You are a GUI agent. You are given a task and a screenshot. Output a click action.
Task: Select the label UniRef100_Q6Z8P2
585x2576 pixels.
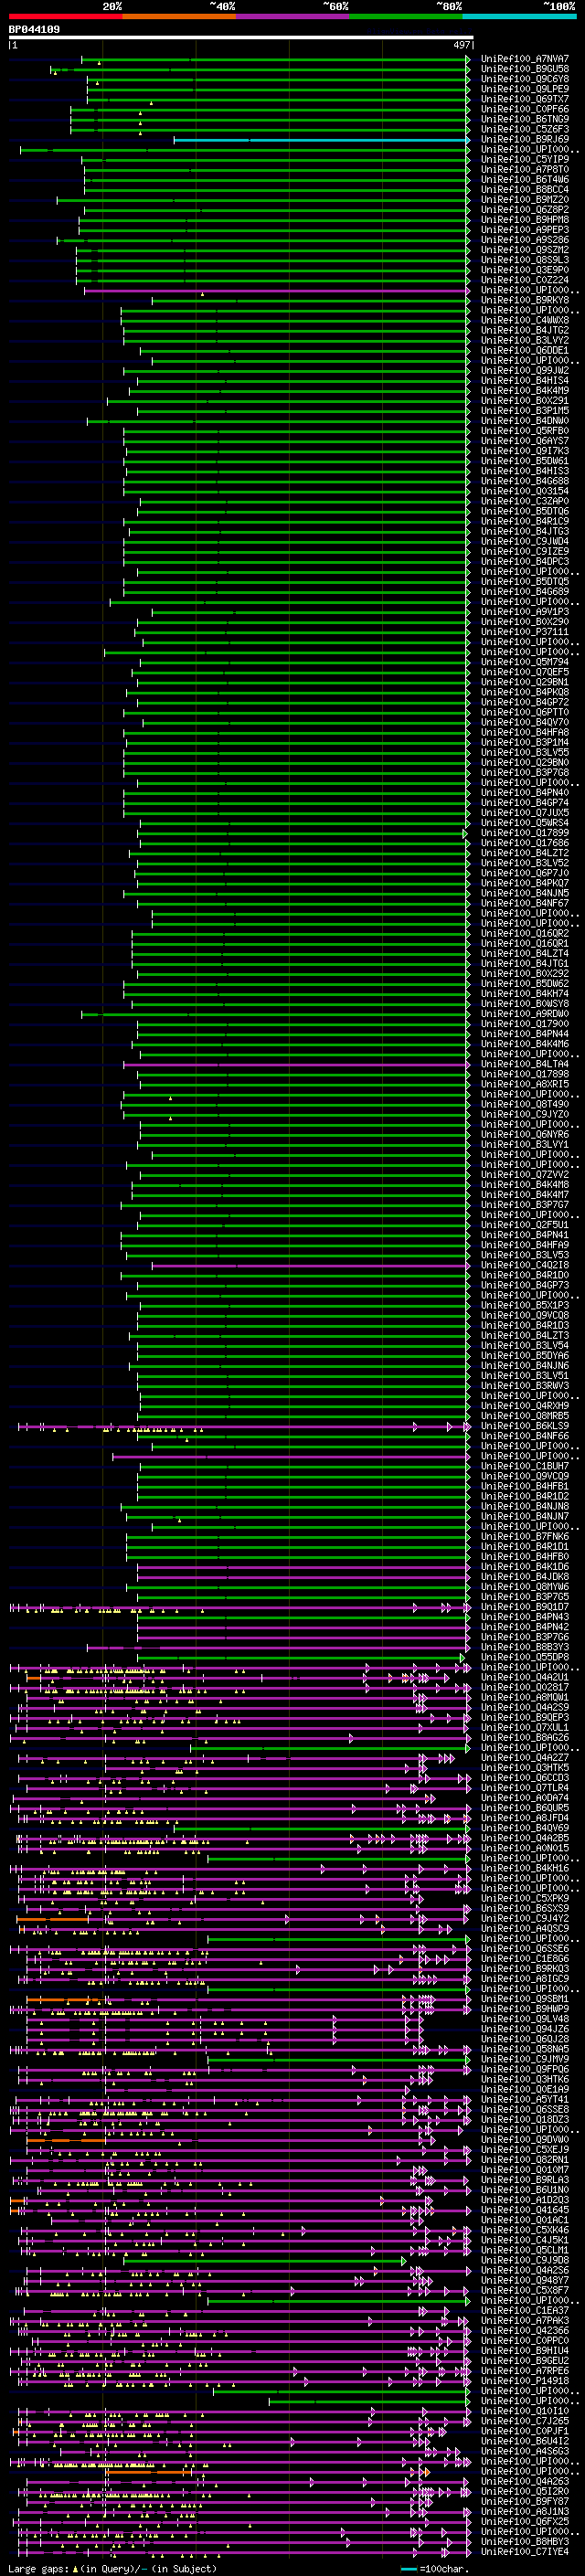(x=525, y=209)
